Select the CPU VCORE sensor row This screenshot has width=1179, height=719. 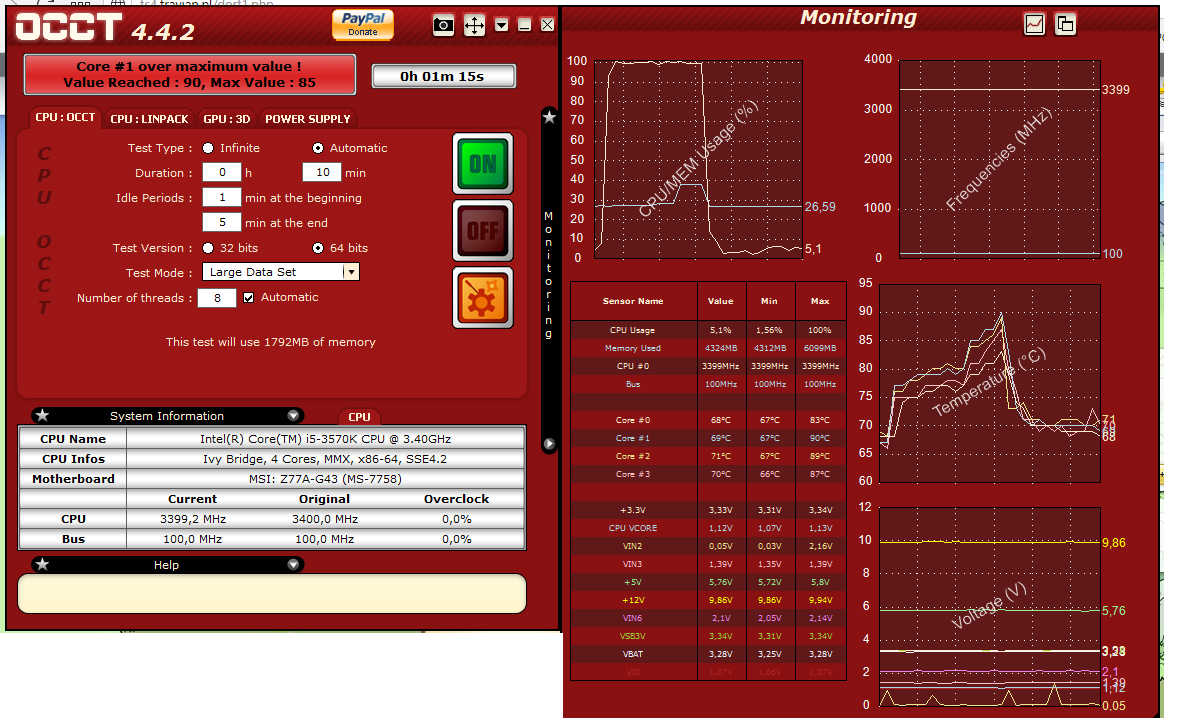coord(708,528)
